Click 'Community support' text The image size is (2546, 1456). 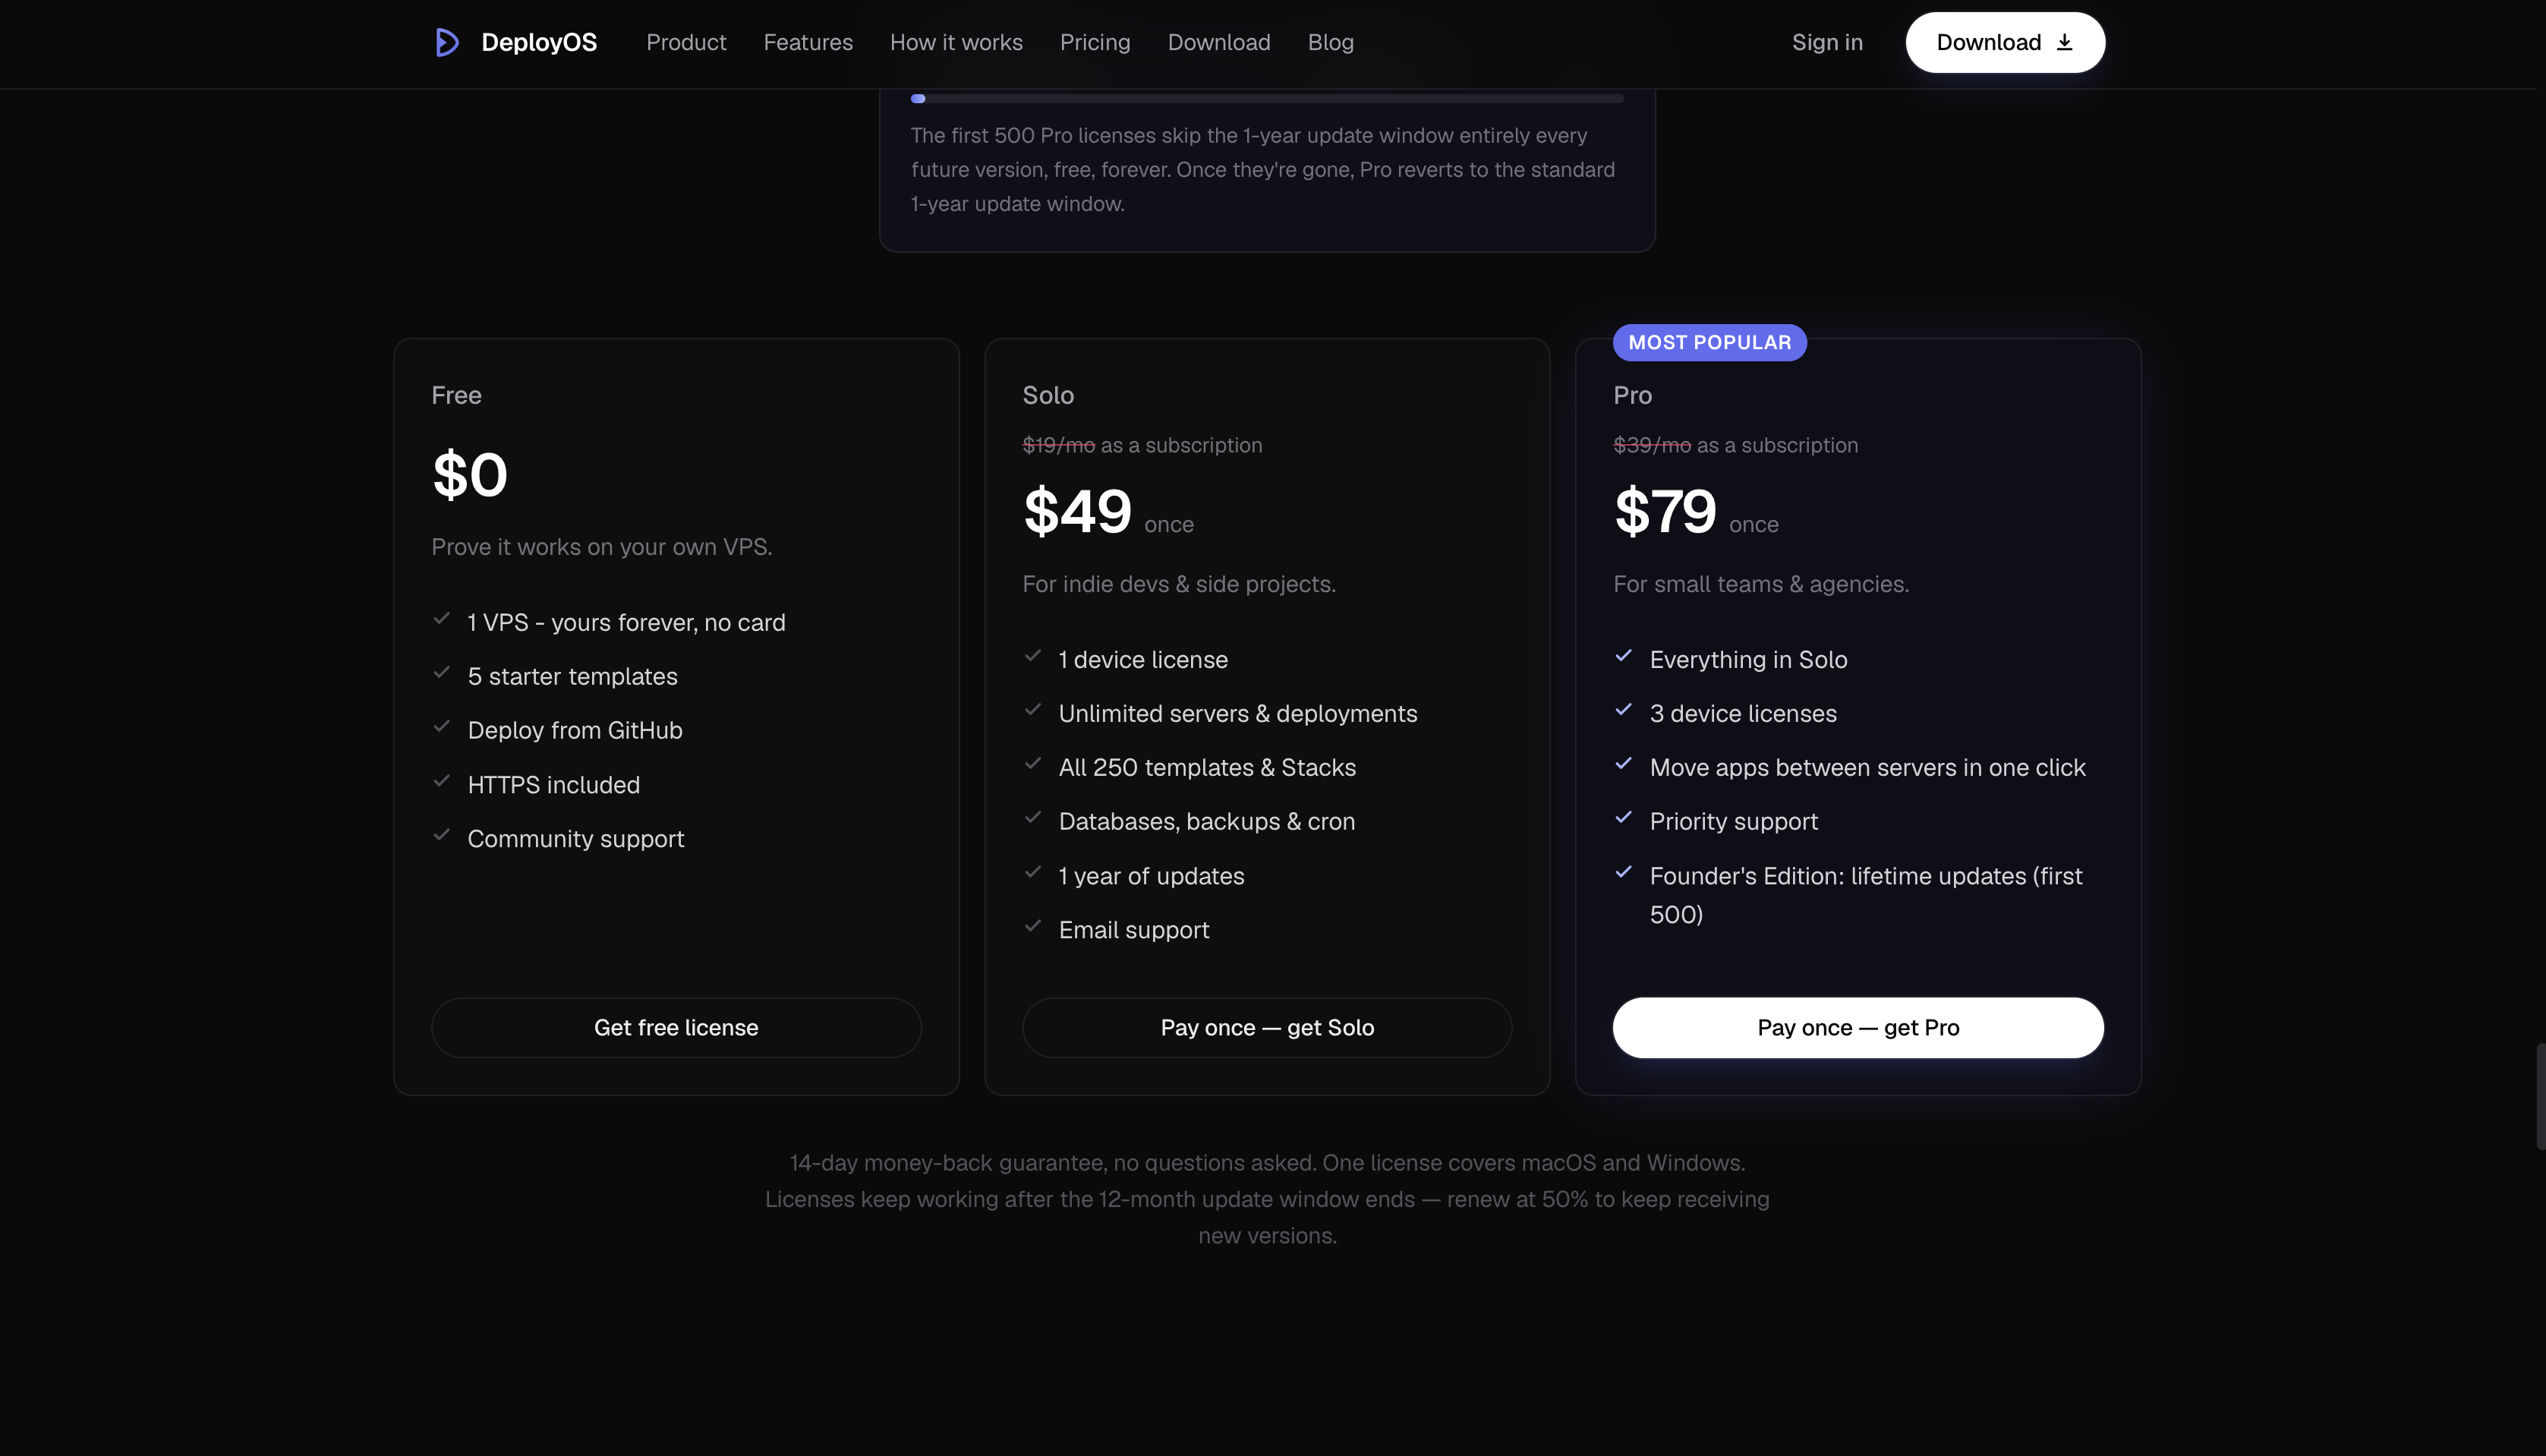pyautogui.click(x=576, y=839)
